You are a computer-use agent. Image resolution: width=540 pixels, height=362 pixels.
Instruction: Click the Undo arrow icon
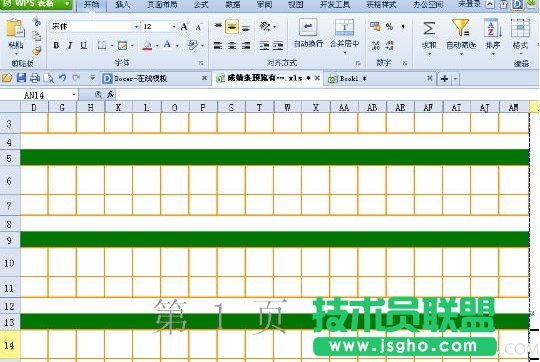click(62, 78)
